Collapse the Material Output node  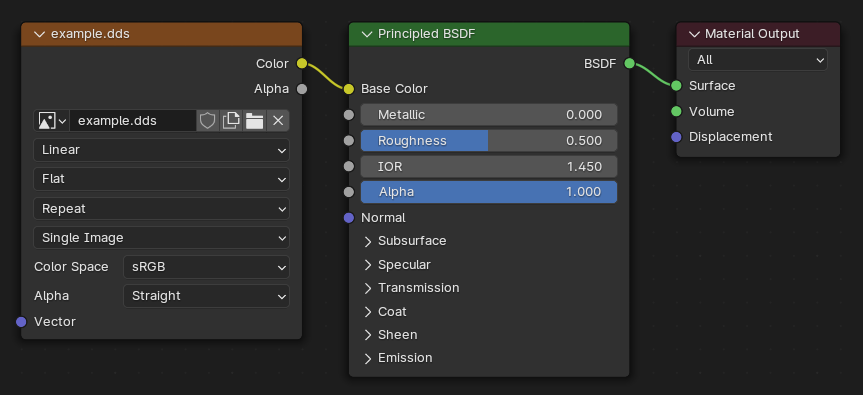pyautogui.click(x=694, y=34)
